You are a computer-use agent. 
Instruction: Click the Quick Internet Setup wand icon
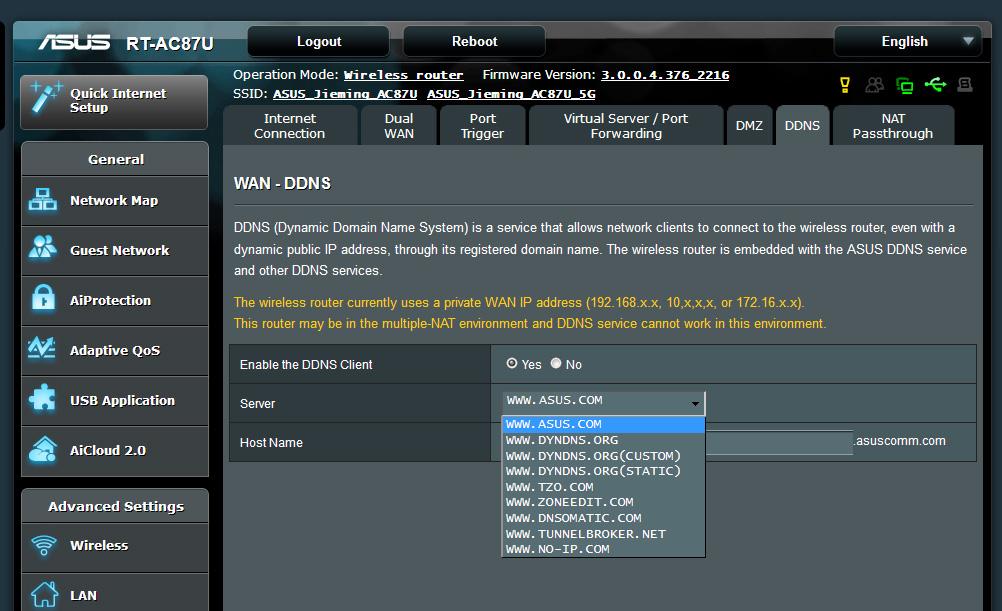(46, 98)
